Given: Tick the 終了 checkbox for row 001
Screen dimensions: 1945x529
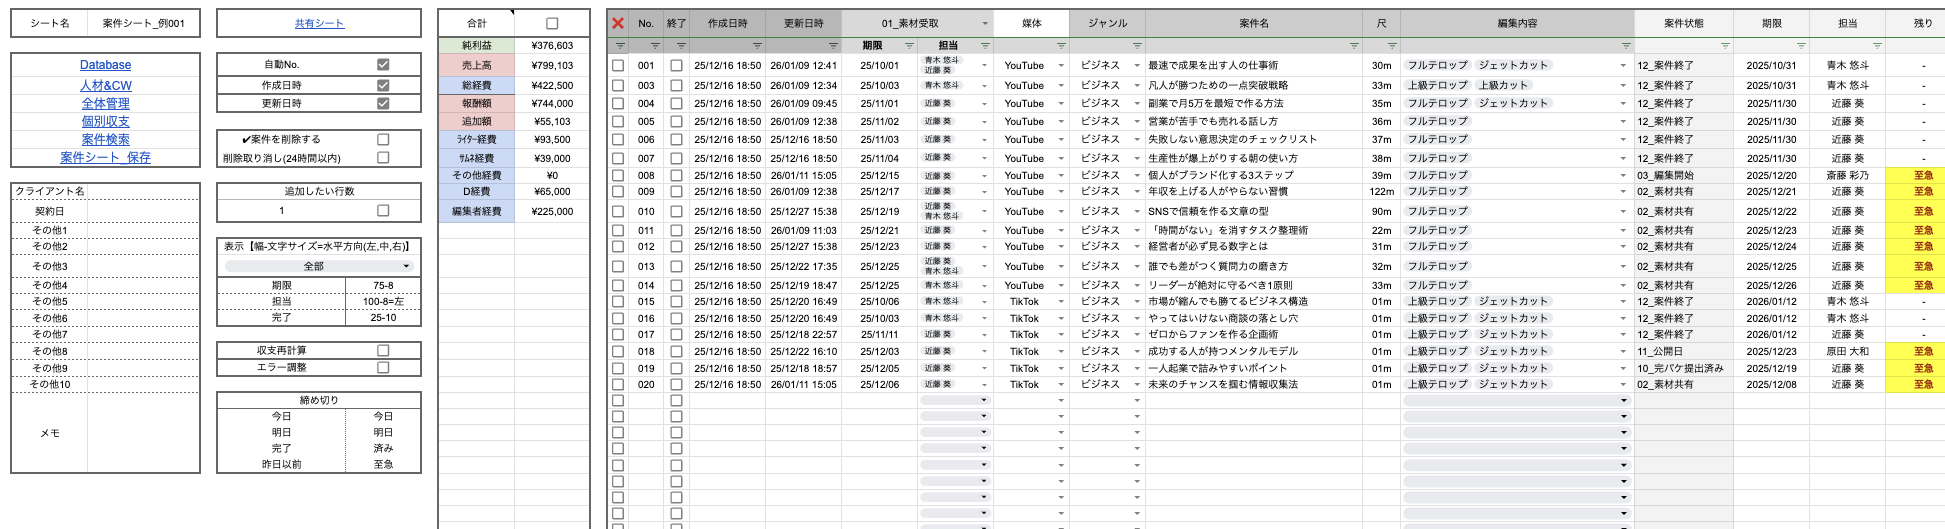Looking at the screenshot, I should [676, 66].
